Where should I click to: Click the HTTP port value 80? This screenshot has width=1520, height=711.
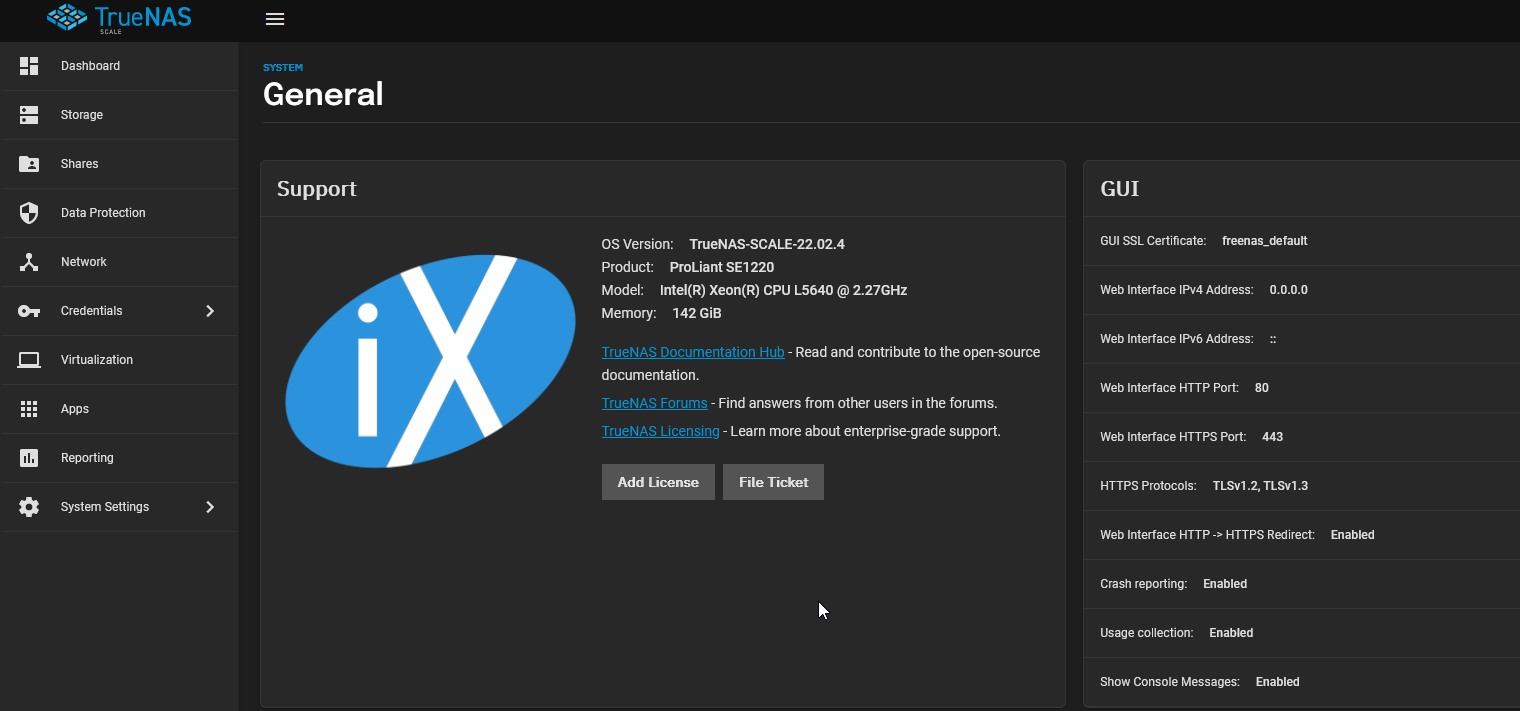[x=1262, y=388]
